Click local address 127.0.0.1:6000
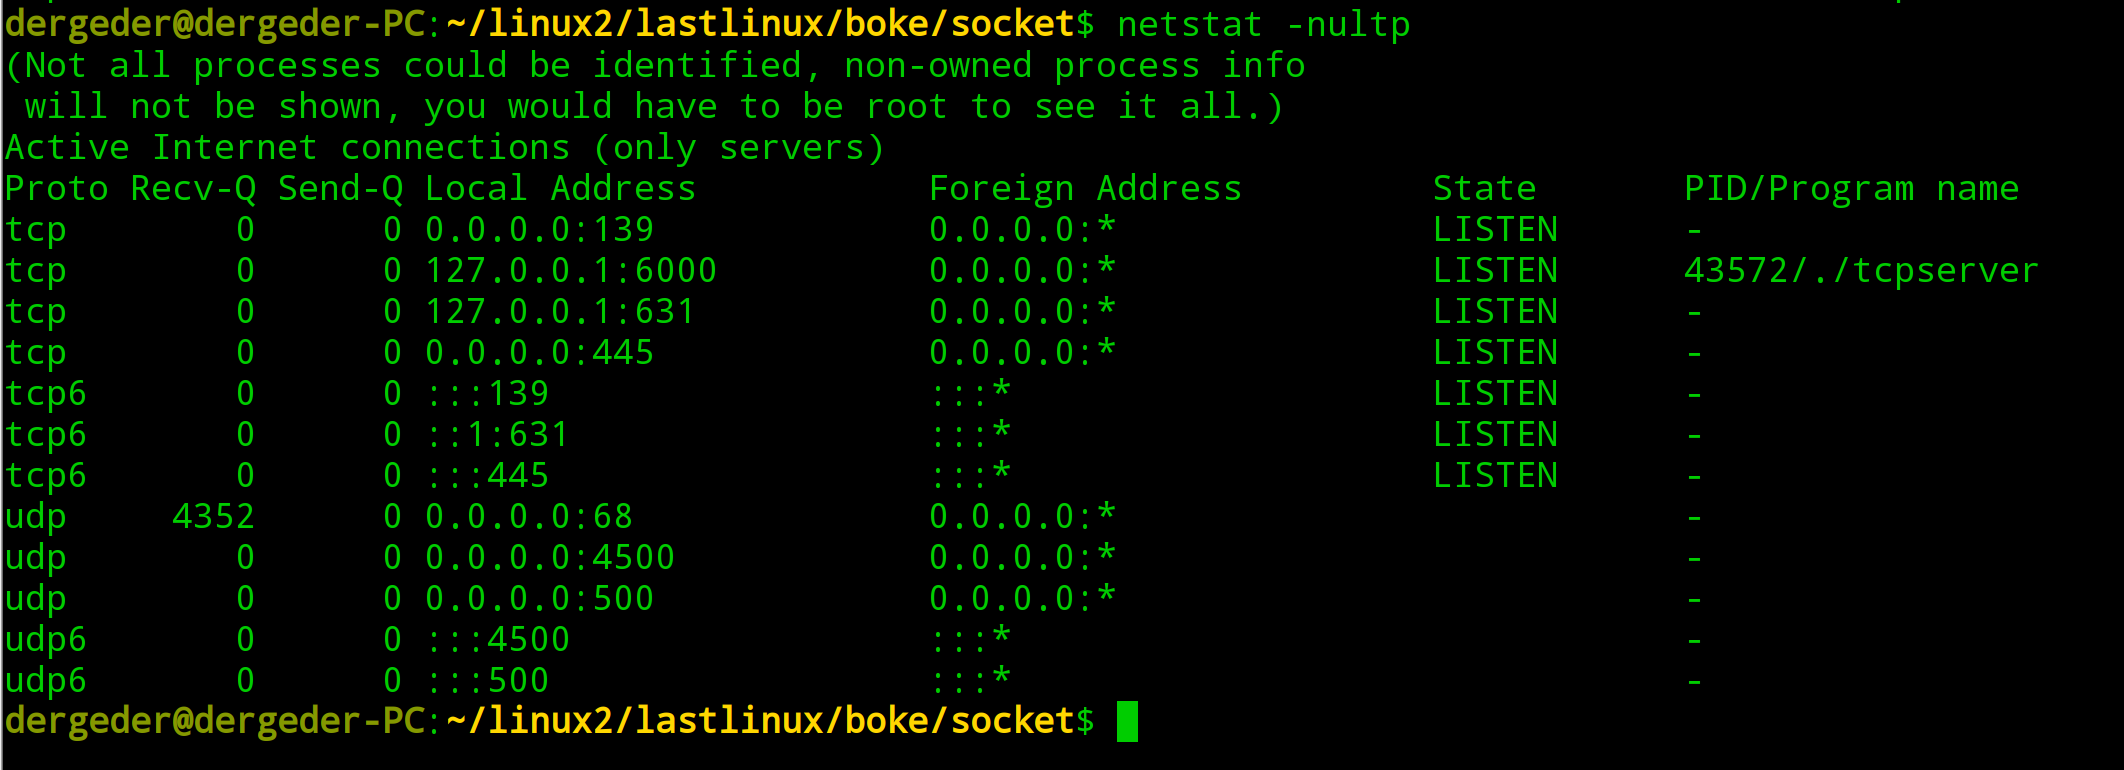Viewport: 2124px width, 770px height. tap(571, 271)
